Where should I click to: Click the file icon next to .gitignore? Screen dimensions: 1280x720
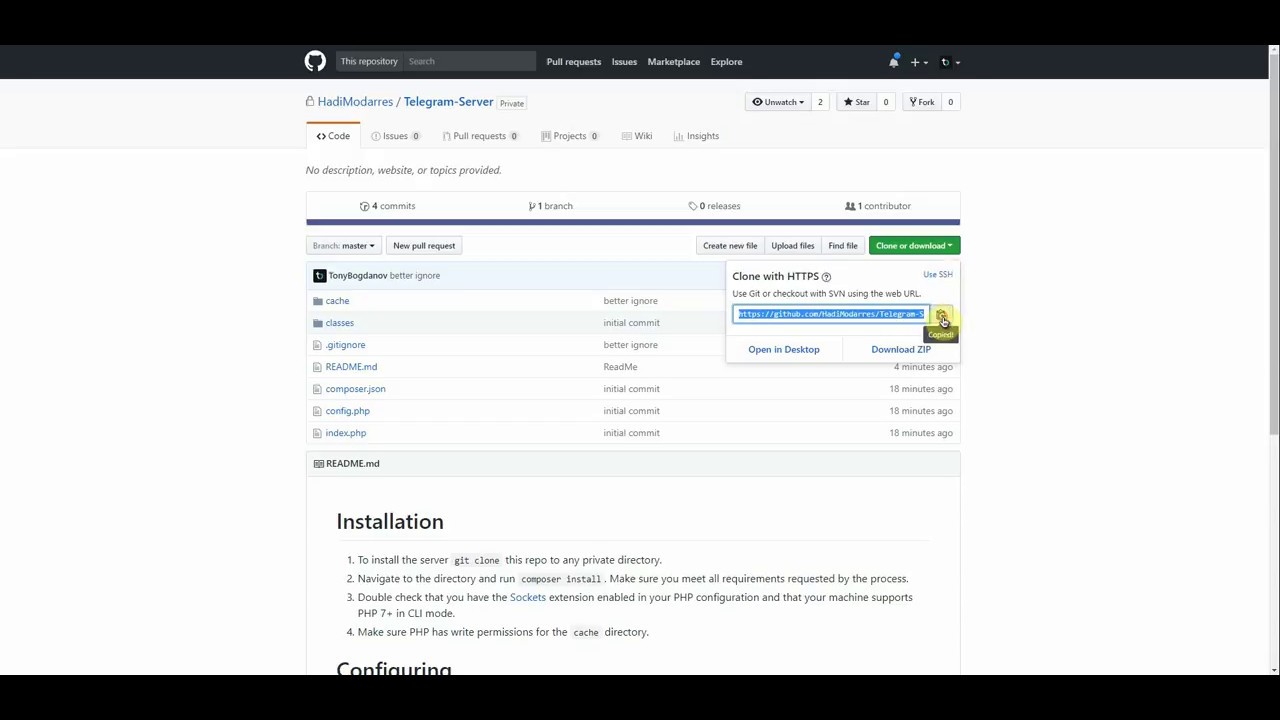[317, 345]
